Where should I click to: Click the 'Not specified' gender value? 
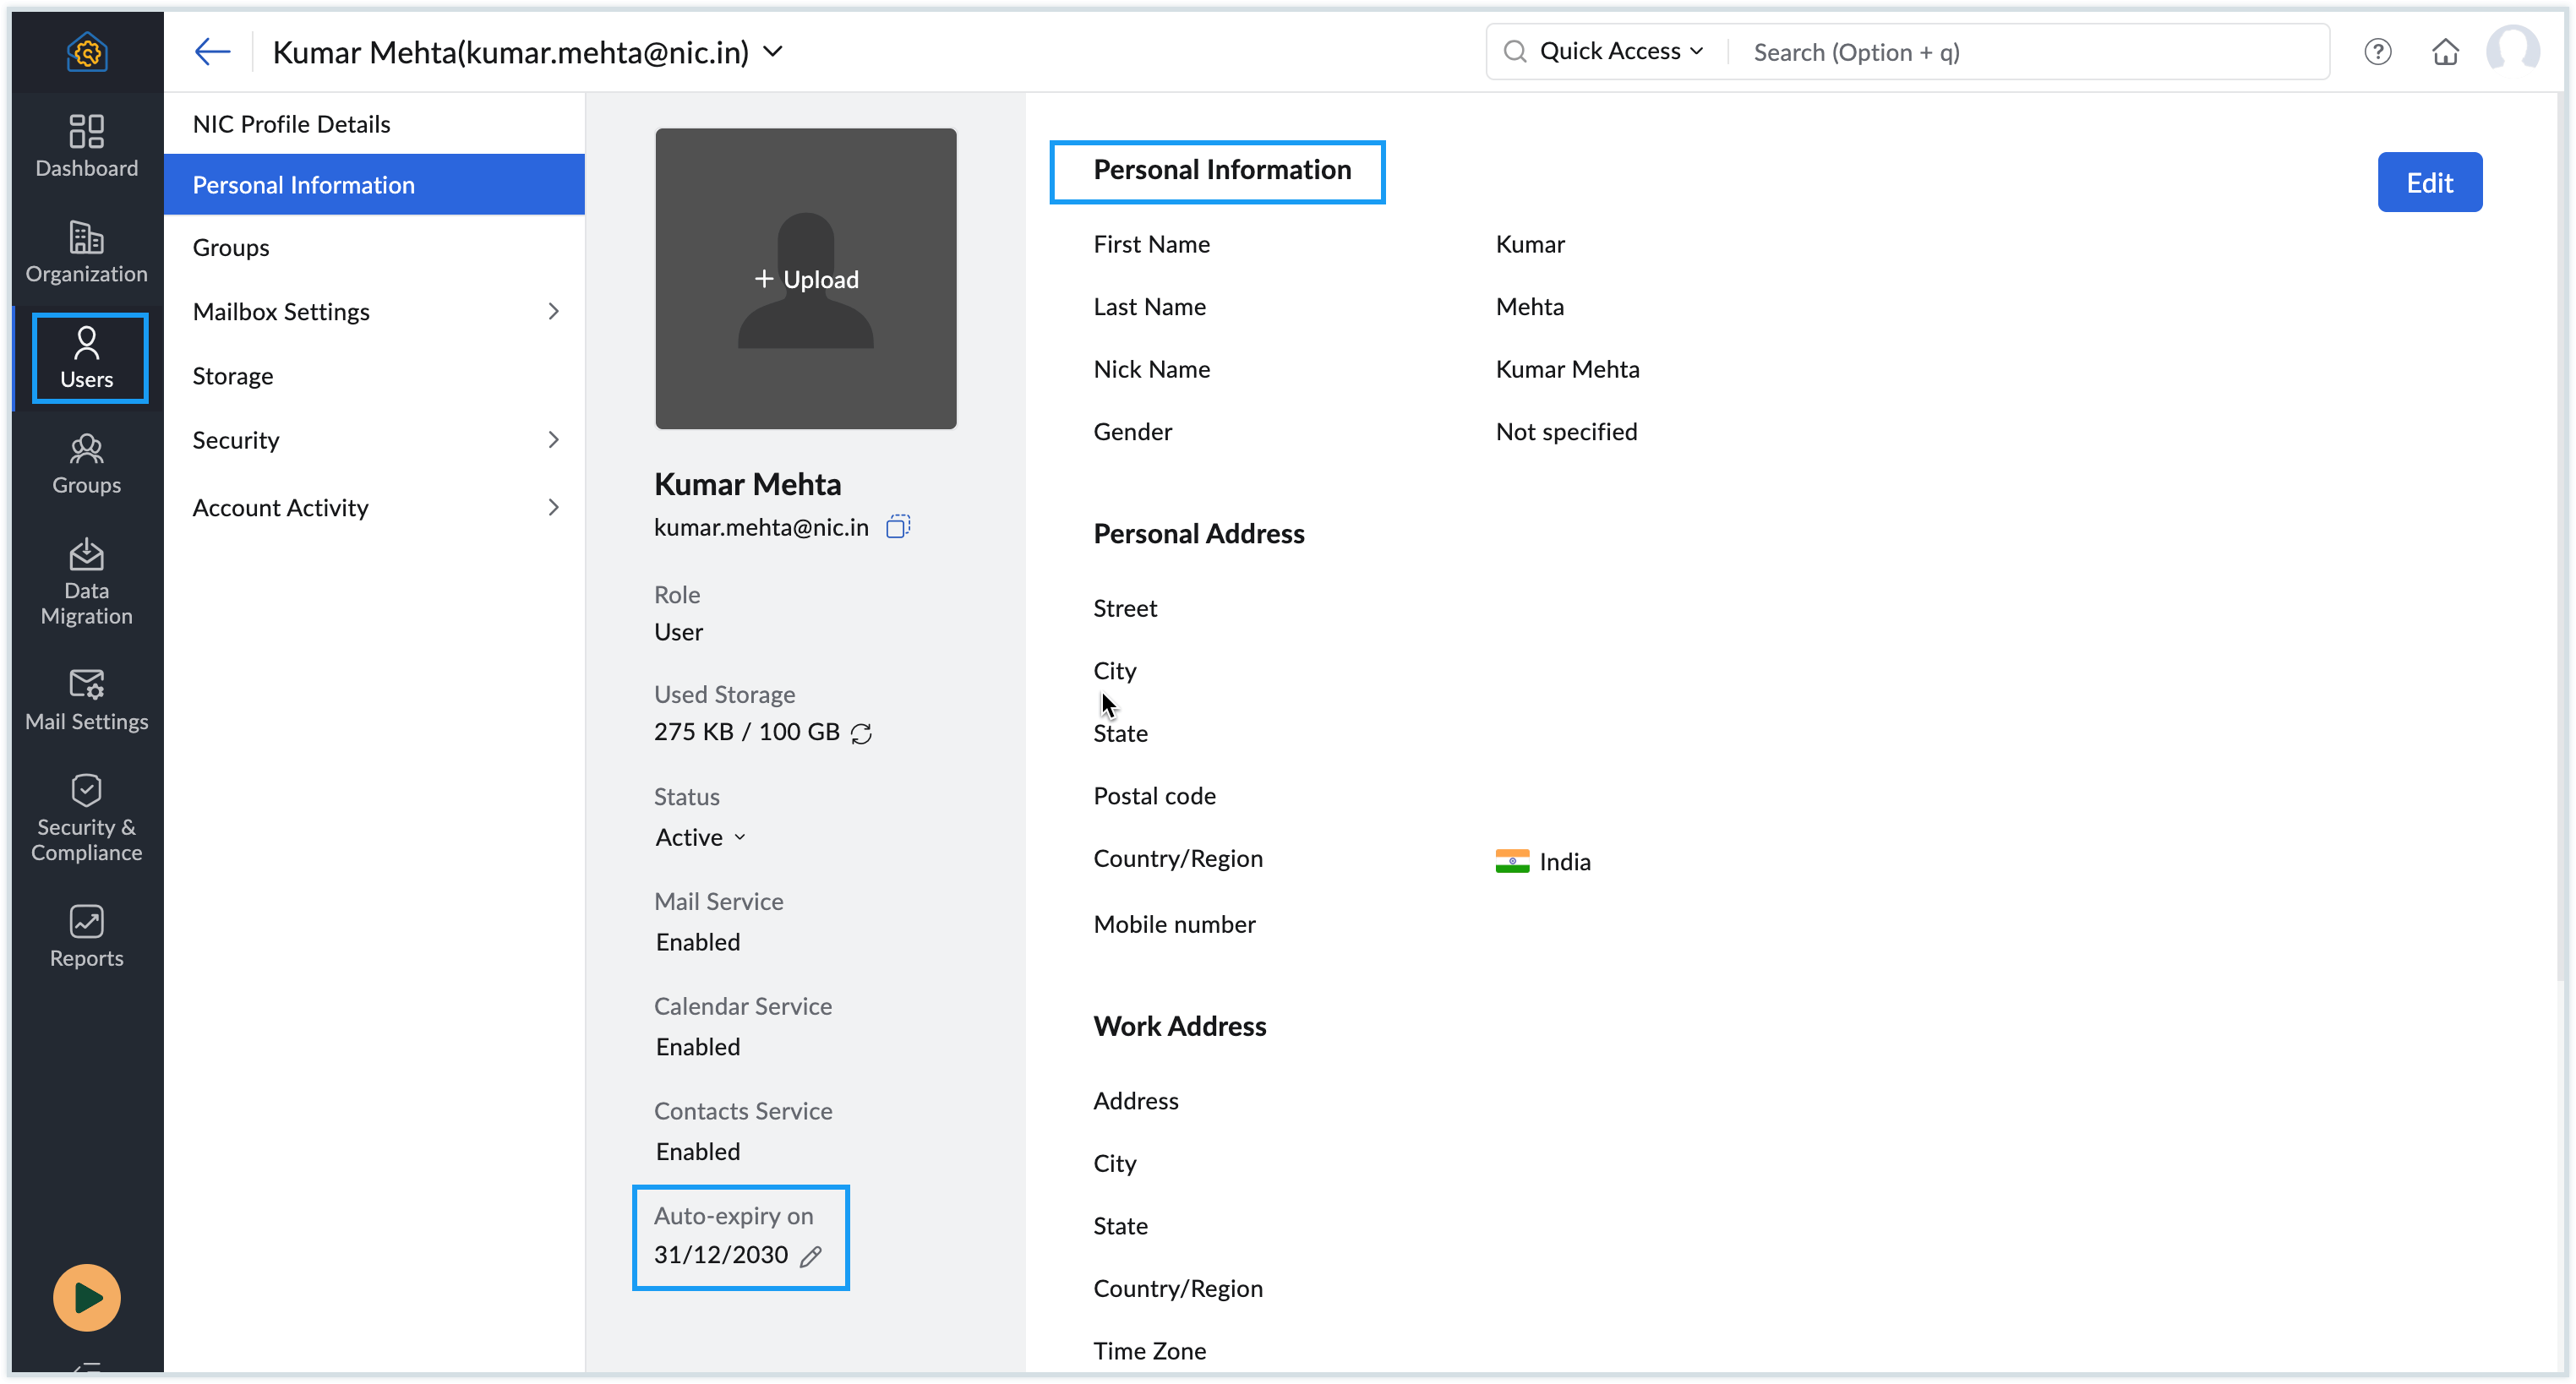coord(1566,432)
